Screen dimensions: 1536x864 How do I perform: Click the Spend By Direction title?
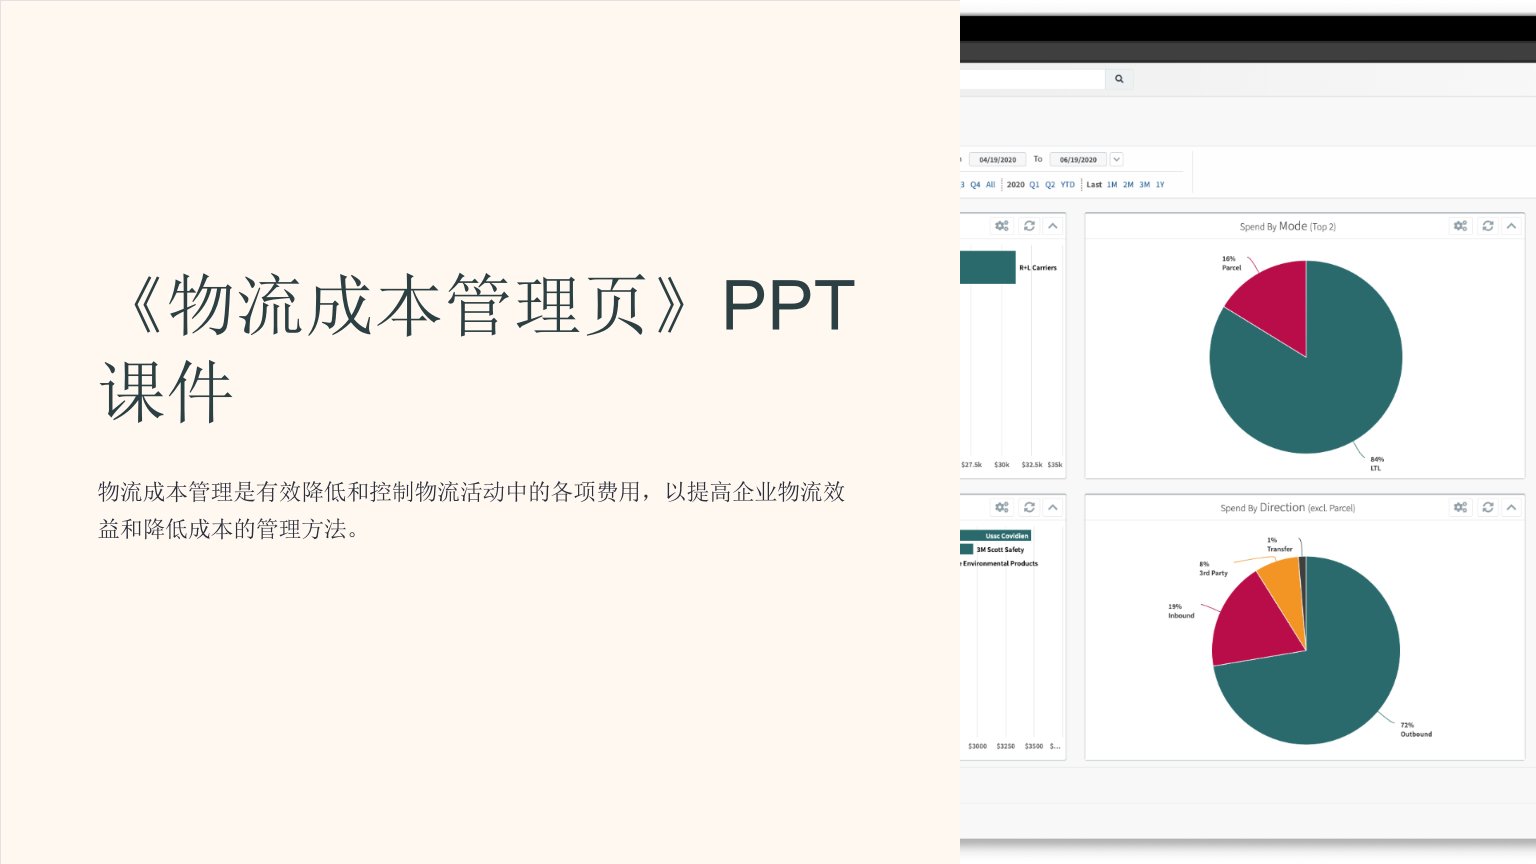(x=1288, y=508)
